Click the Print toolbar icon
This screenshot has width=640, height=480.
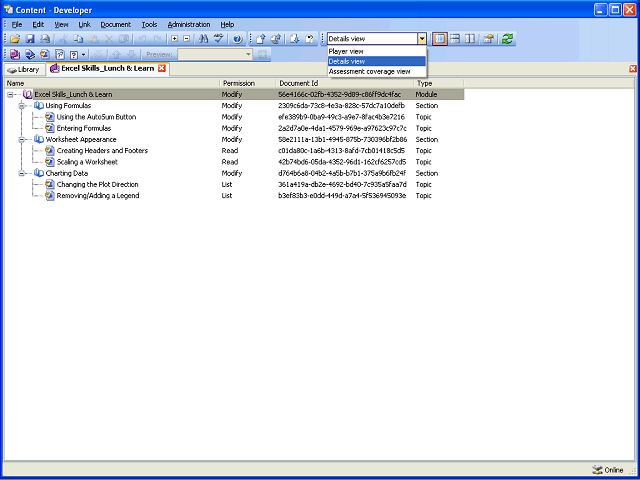[45, 39]
